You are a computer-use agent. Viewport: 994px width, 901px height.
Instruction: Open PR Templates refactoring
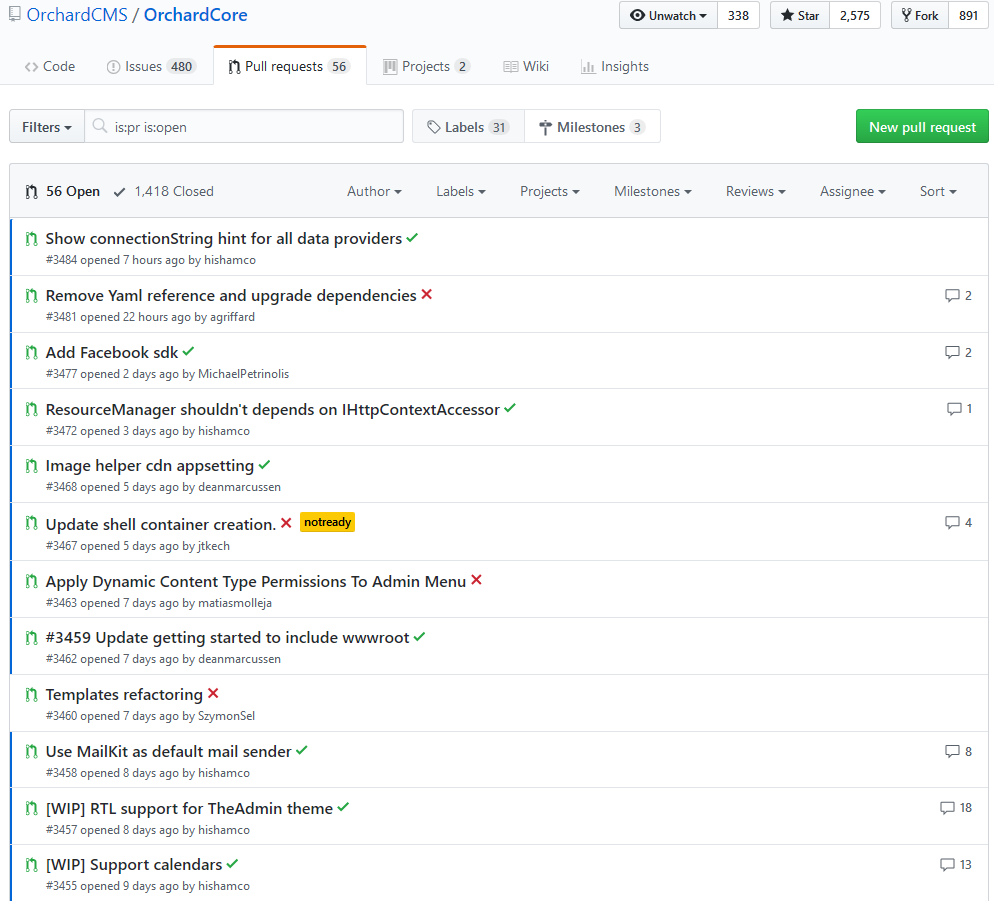(124, 694)
